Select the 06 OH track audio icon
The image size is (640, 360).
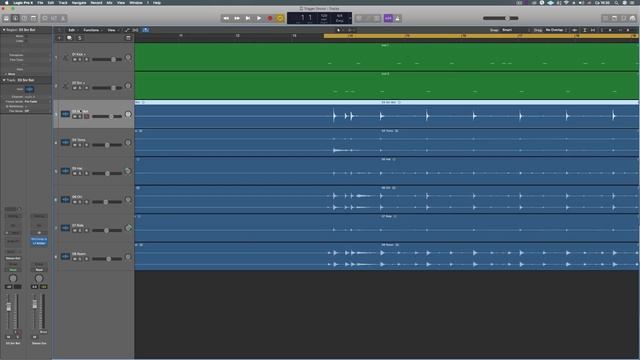click(65, 200)
